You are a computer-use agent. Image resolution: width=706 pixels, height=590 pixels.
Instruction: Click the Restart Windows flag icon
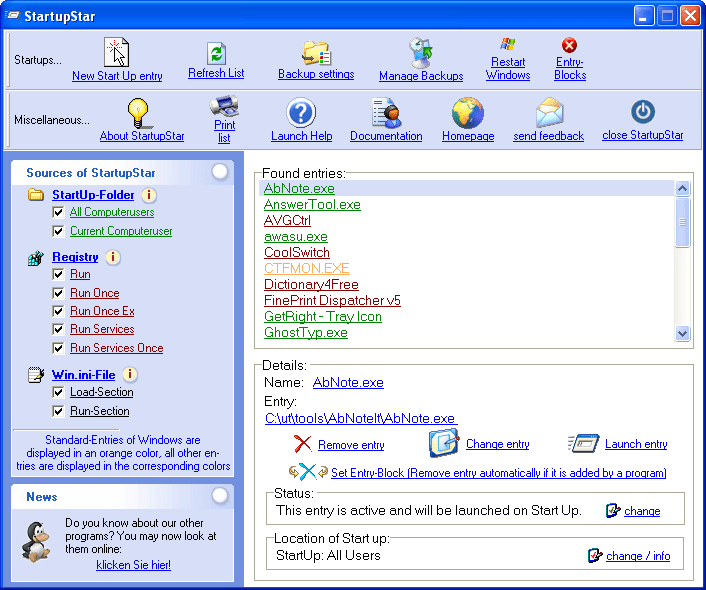point(508,45)
